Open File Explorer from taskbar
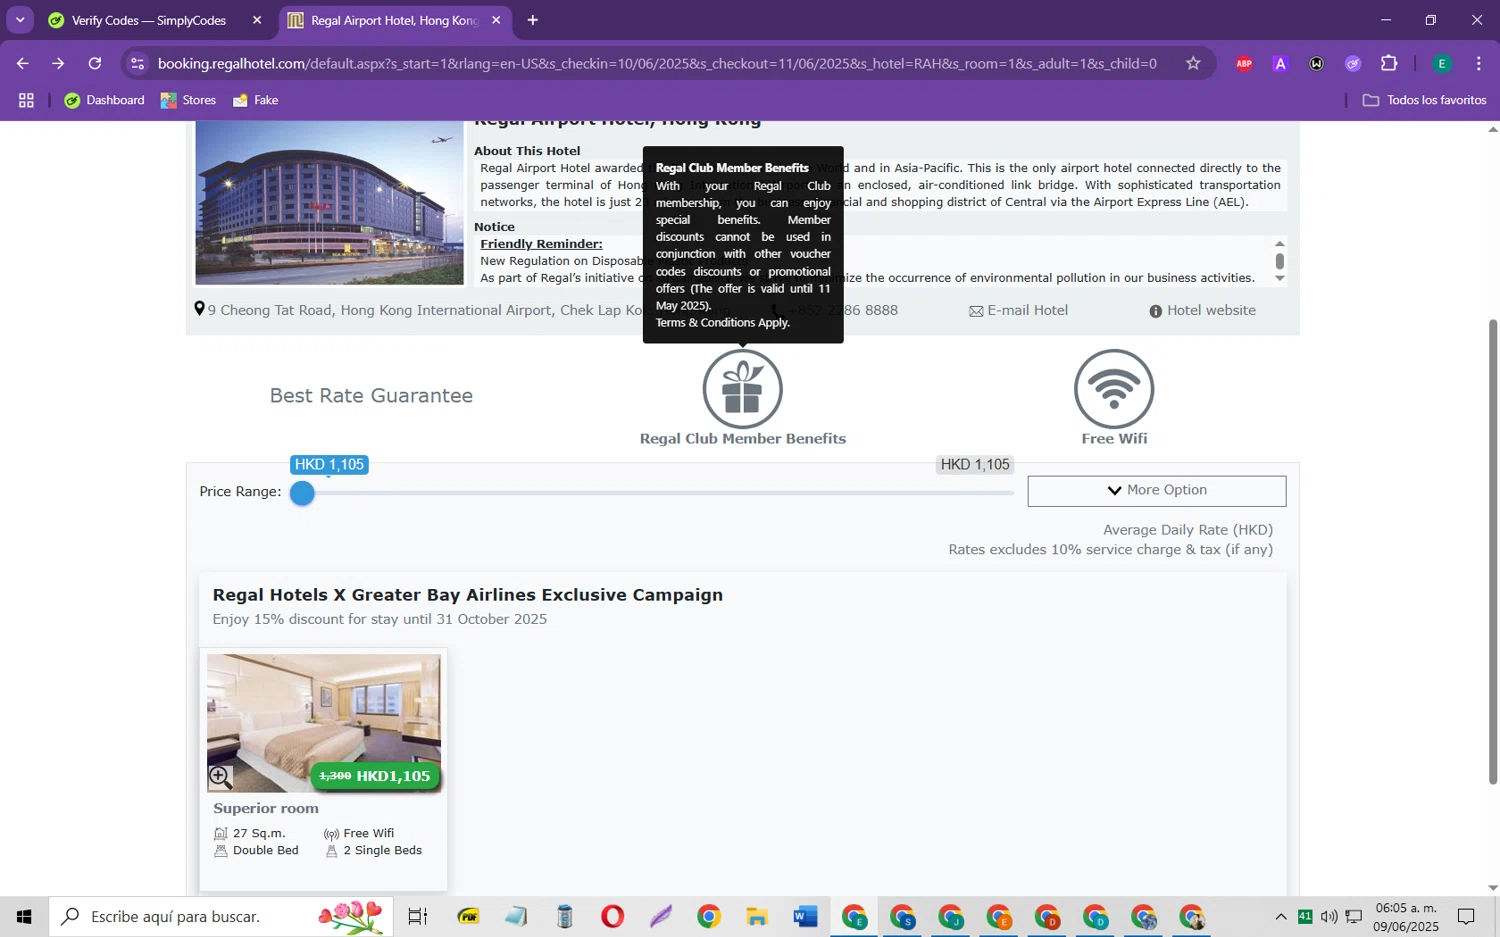The height and width of the screenshot is (937, 1500). tap(757, 916)
